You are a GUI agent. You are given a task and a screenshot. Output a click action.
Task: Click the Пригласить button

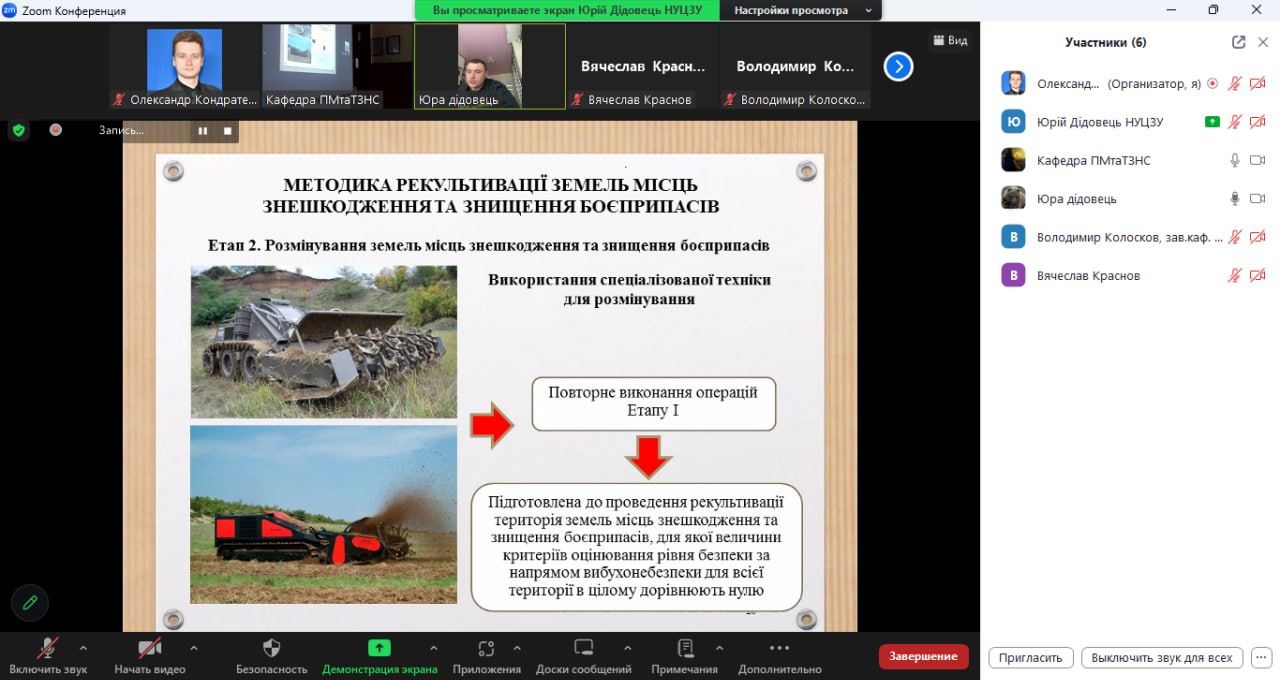1030,658
